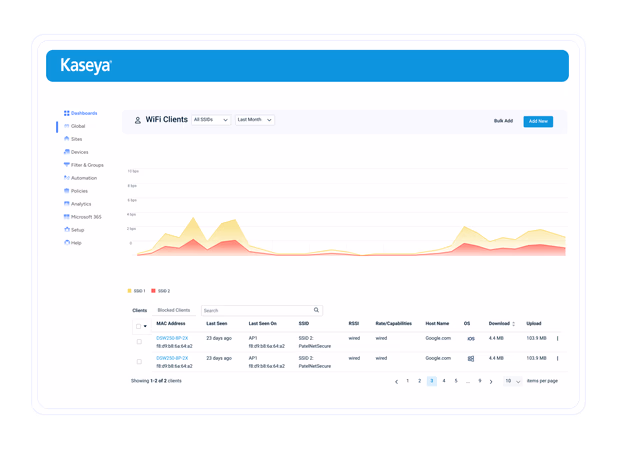
Task: Open Microsoft 365 in the sidebar
Action: point(83,217)
